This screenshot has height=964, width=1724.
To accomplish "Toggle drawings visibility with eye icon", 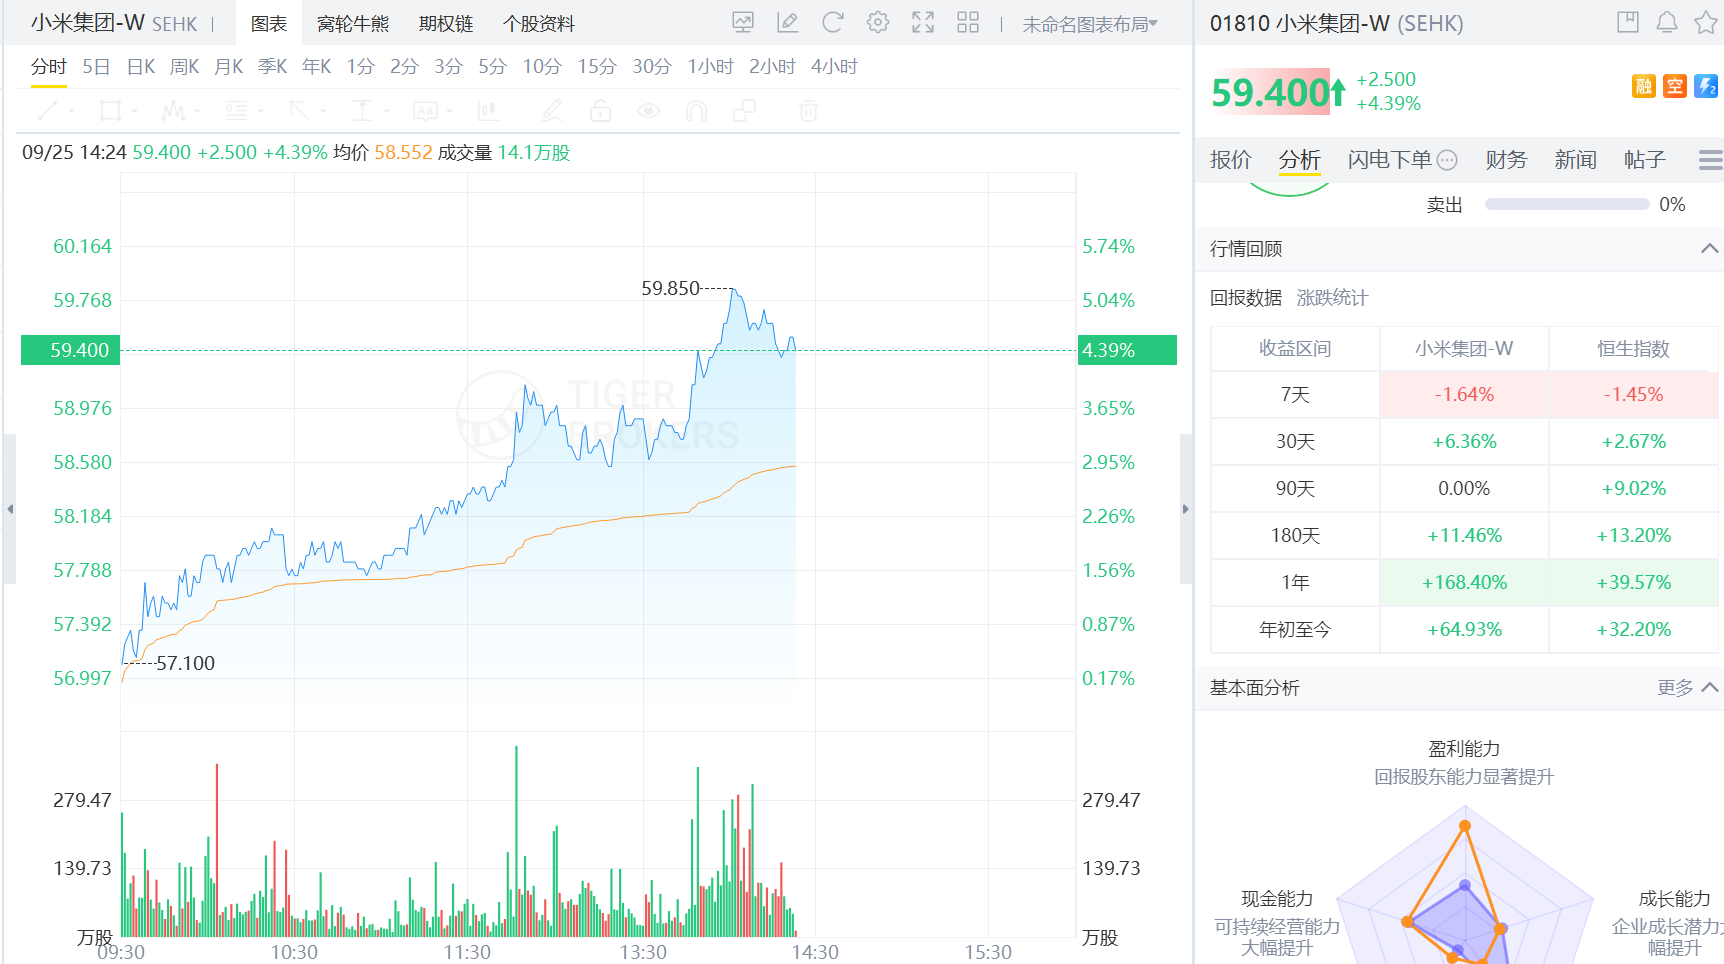I will point(648,110).
